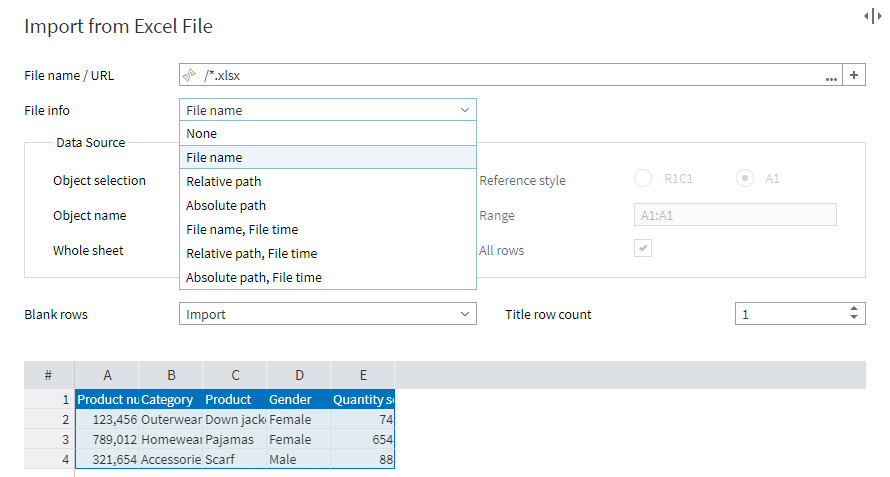The width and height of the screenshot is (890, 477).
Task: Collapse the File info dropdown
Action: (x=464, y=110)
